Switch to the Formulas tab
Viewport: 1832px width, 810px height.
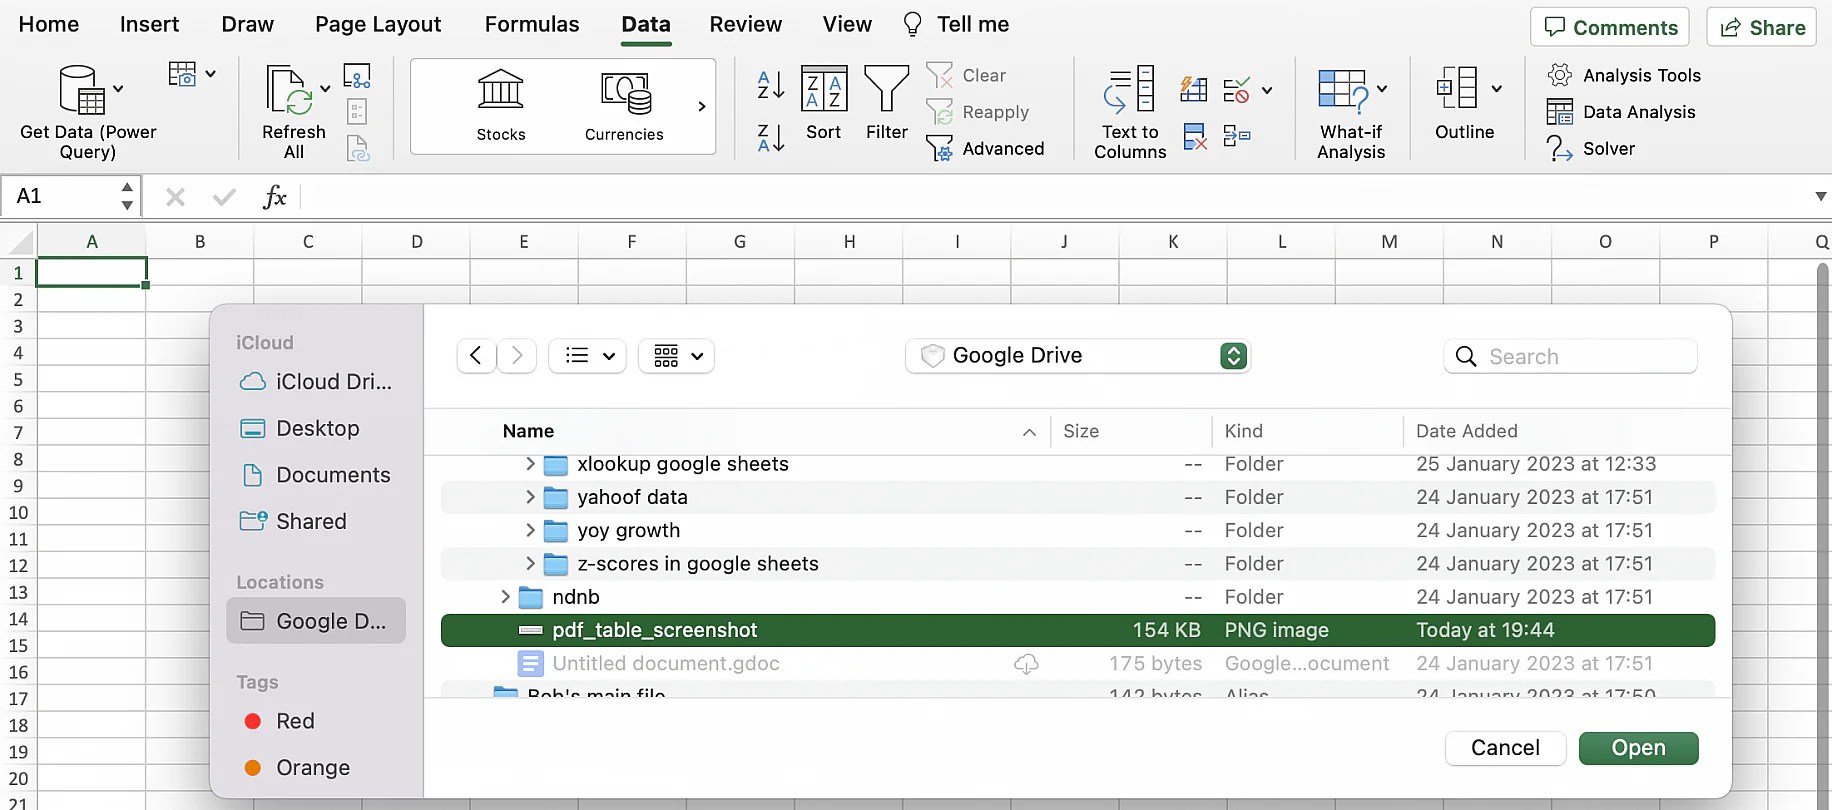532,24
